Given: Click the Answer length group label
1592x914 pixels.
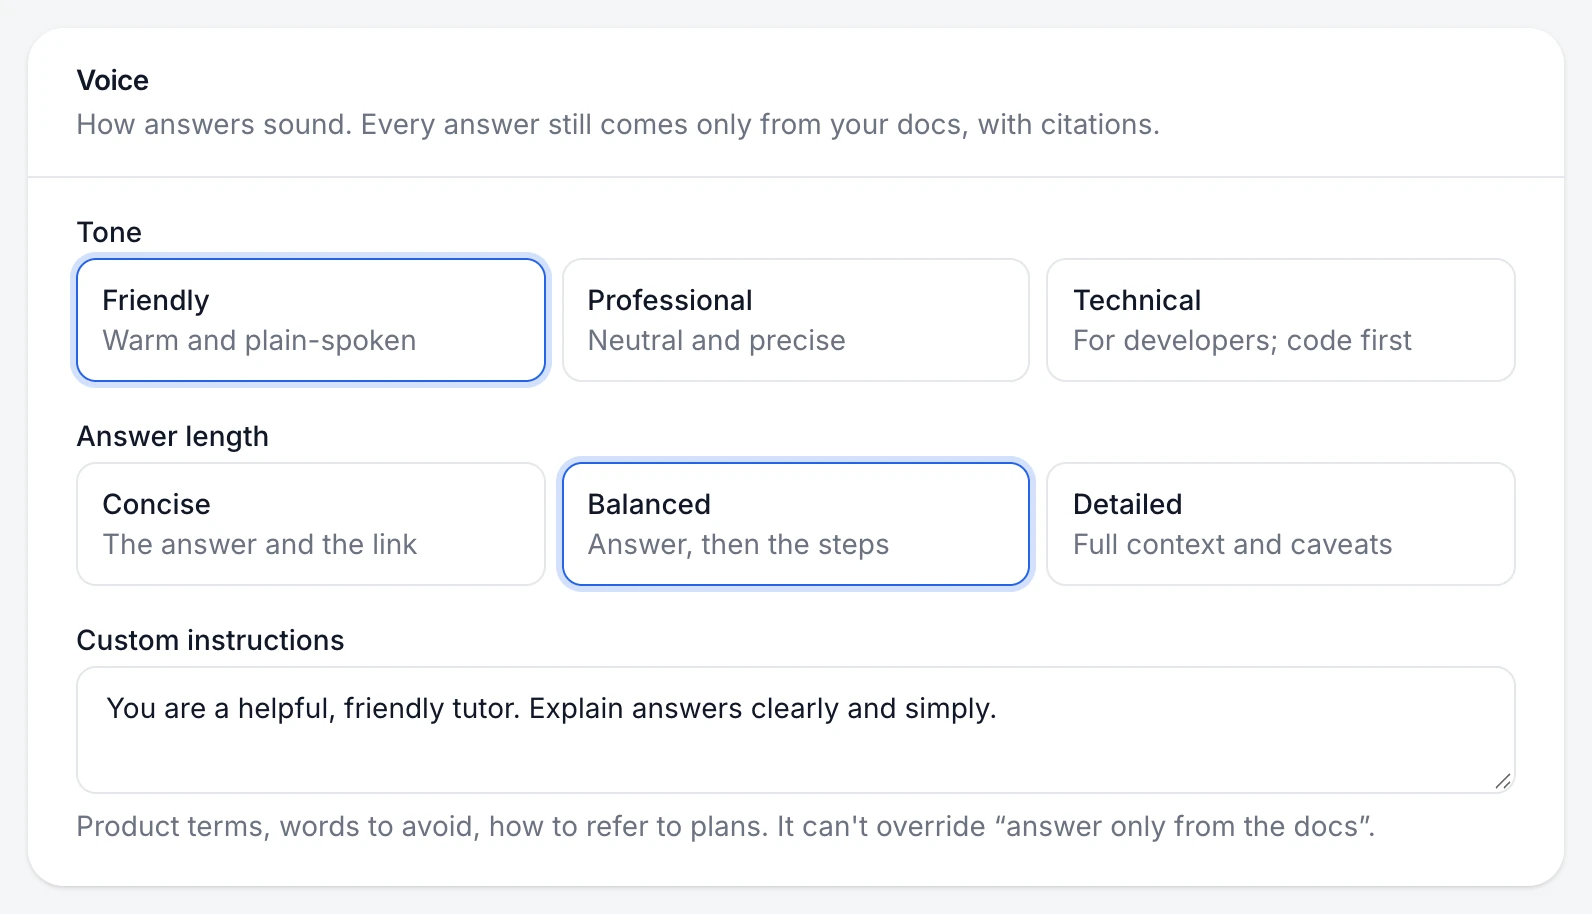Looking at the screenshot, I should pos(173,437).
